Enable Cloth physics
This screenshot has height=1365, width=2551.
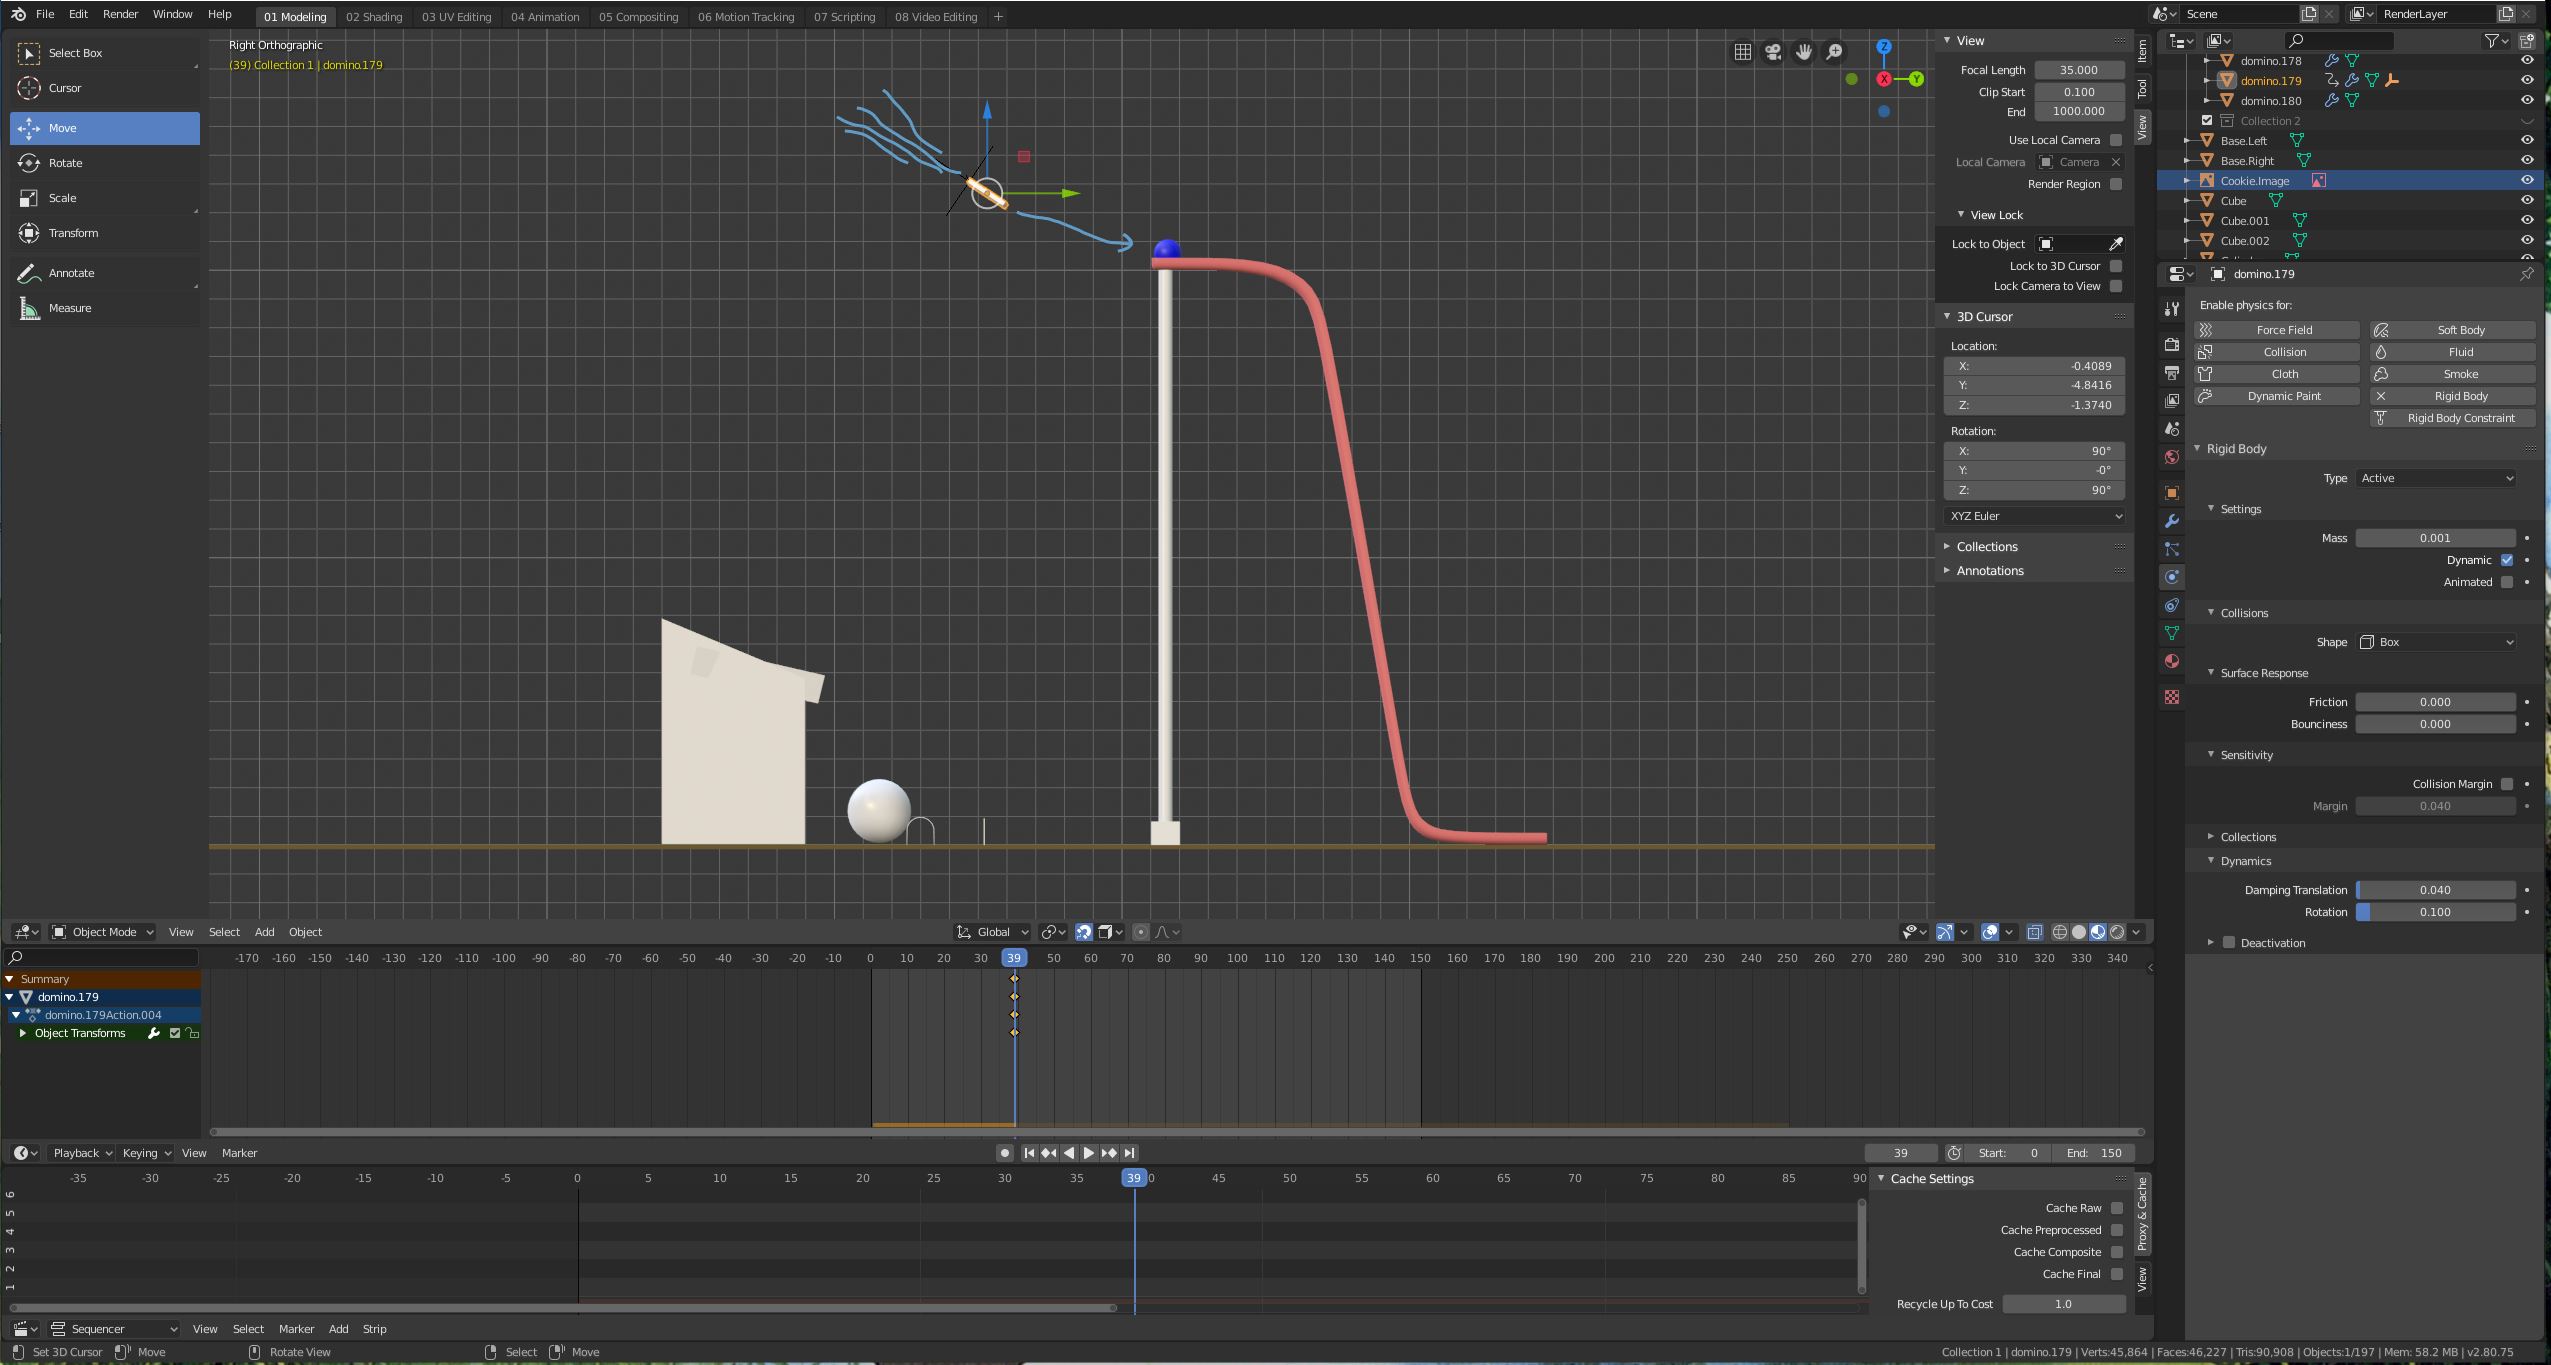2277,374
